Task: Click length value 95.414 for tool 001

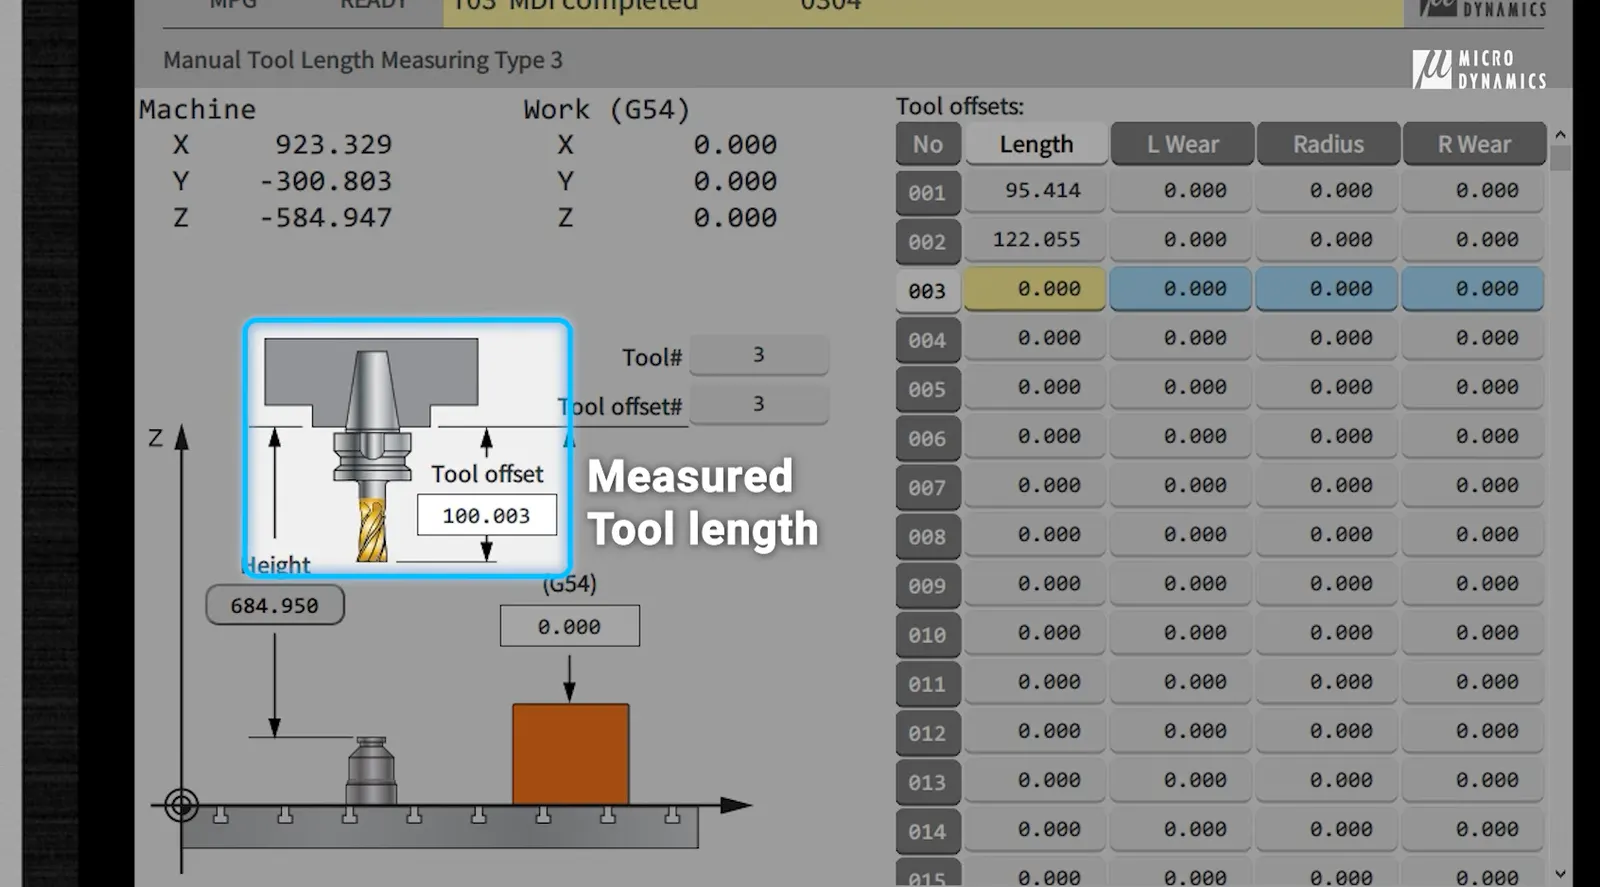Action: (1036, 190)
